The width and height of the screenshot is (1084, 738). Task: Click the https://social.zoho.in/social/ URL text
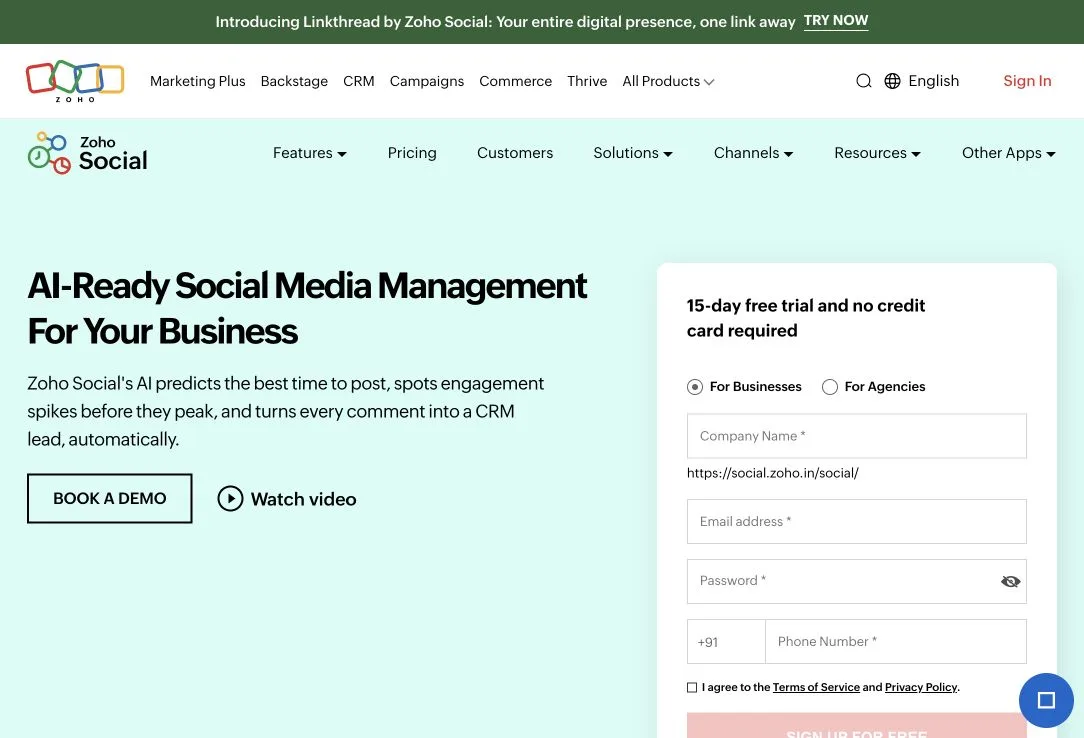(x=772, y=473)
